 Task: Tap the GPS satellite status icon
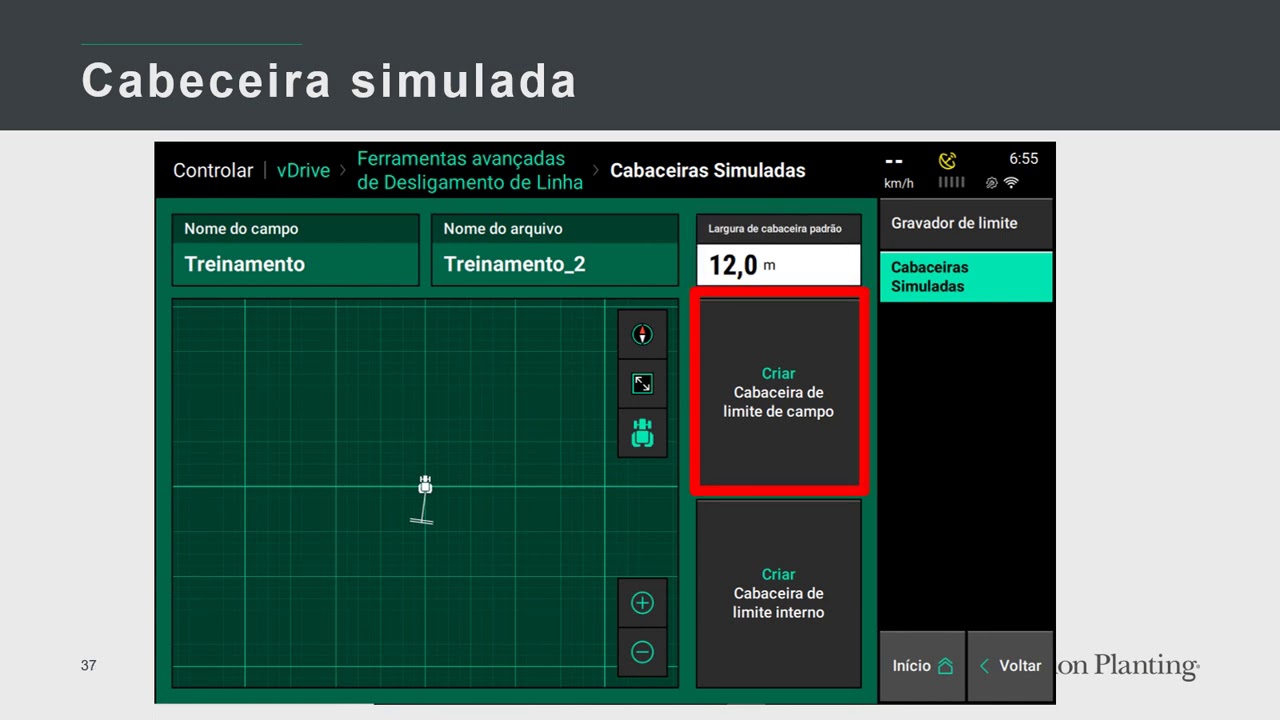coord(947,160)
